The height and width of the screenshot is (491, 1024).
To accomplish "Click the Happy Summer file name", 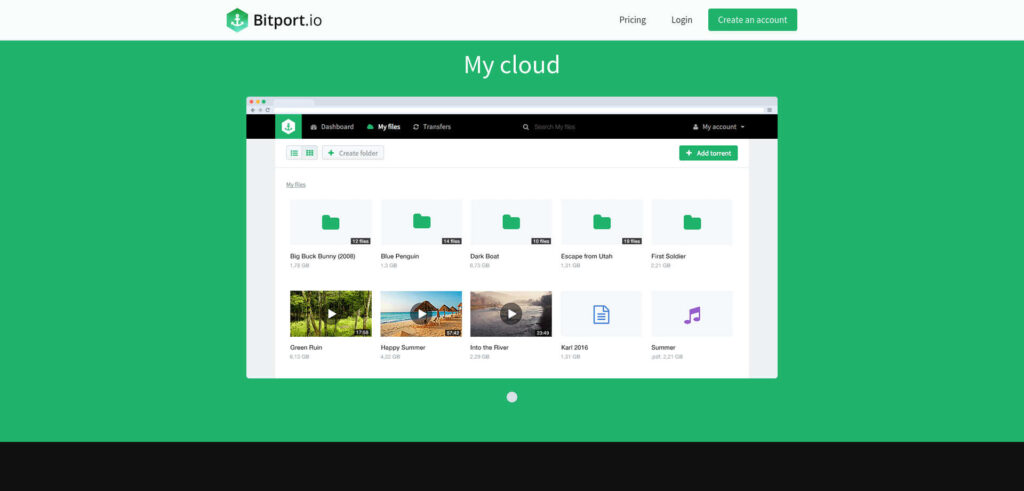I will [403, 348].
